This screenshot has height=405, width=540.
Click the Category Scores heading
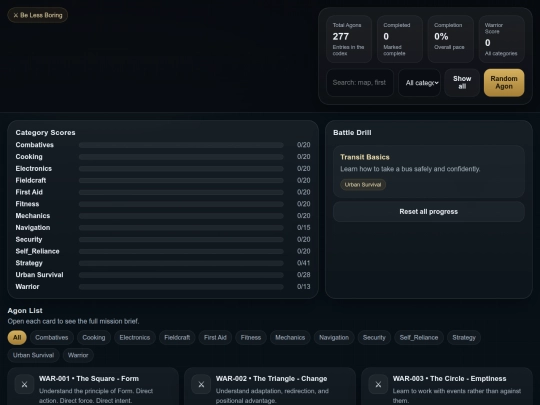[x=45, y=133]
